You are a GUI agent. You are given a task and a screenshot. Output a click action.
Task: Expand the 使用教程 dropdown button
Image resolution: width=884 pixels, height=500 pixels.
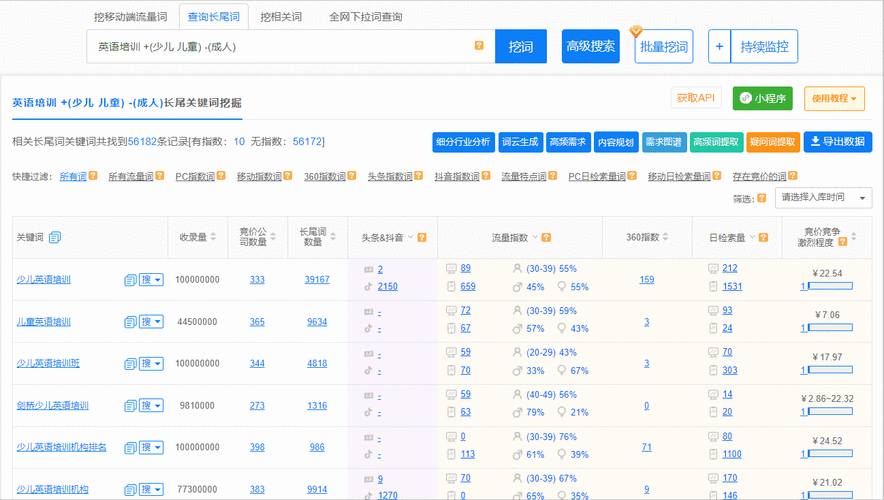tap(834, 98)
